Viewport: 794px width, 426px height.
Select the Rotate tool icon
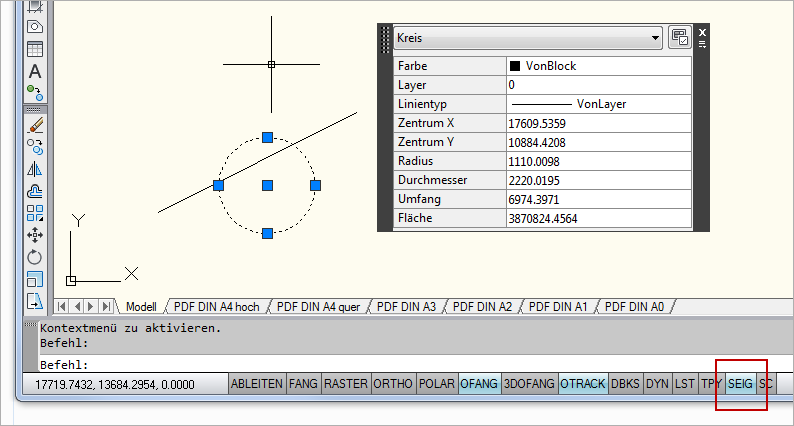(x=35, y=257)
